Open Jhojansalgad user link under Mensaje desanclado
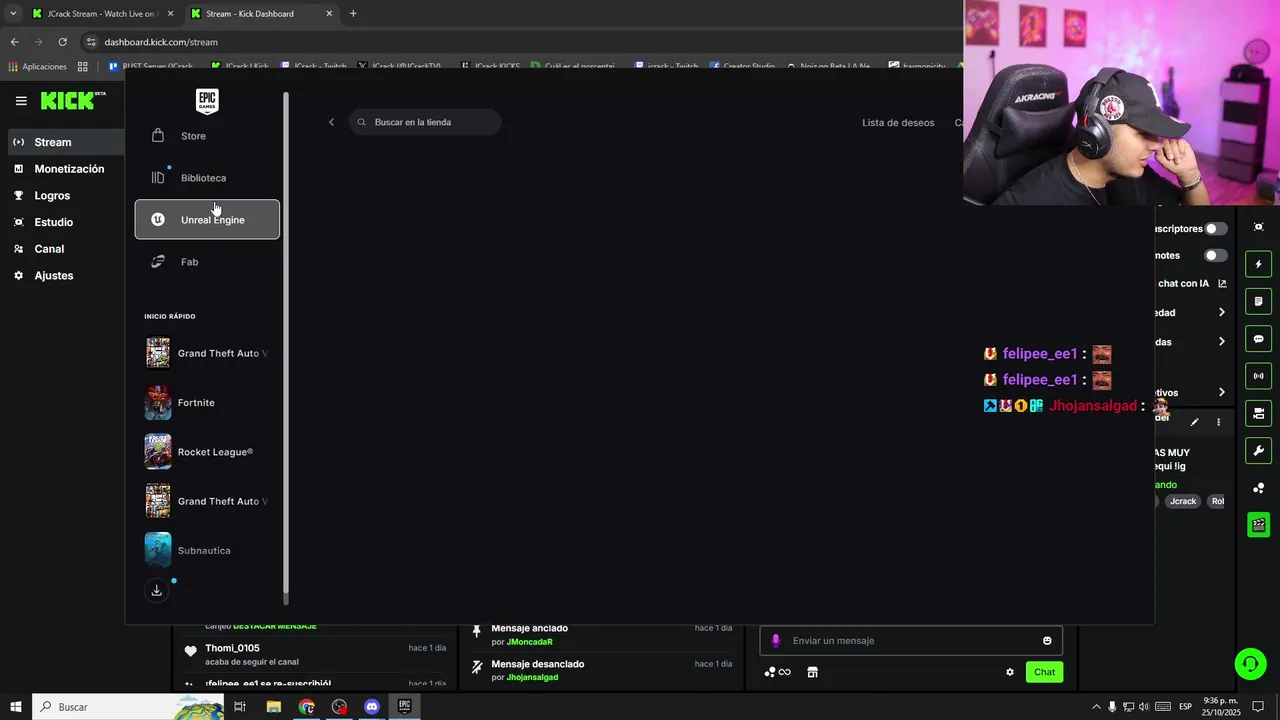 (532, 677)
